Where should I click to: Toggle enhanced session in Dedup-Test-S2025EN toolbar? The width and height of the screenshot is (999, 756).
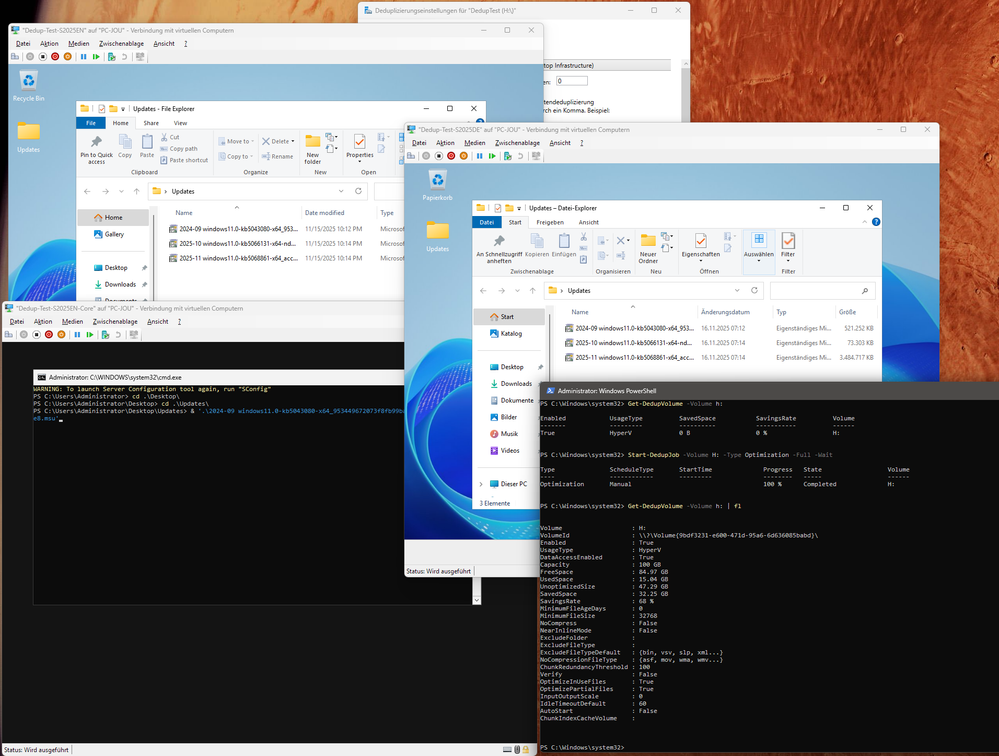coord(140,57)
